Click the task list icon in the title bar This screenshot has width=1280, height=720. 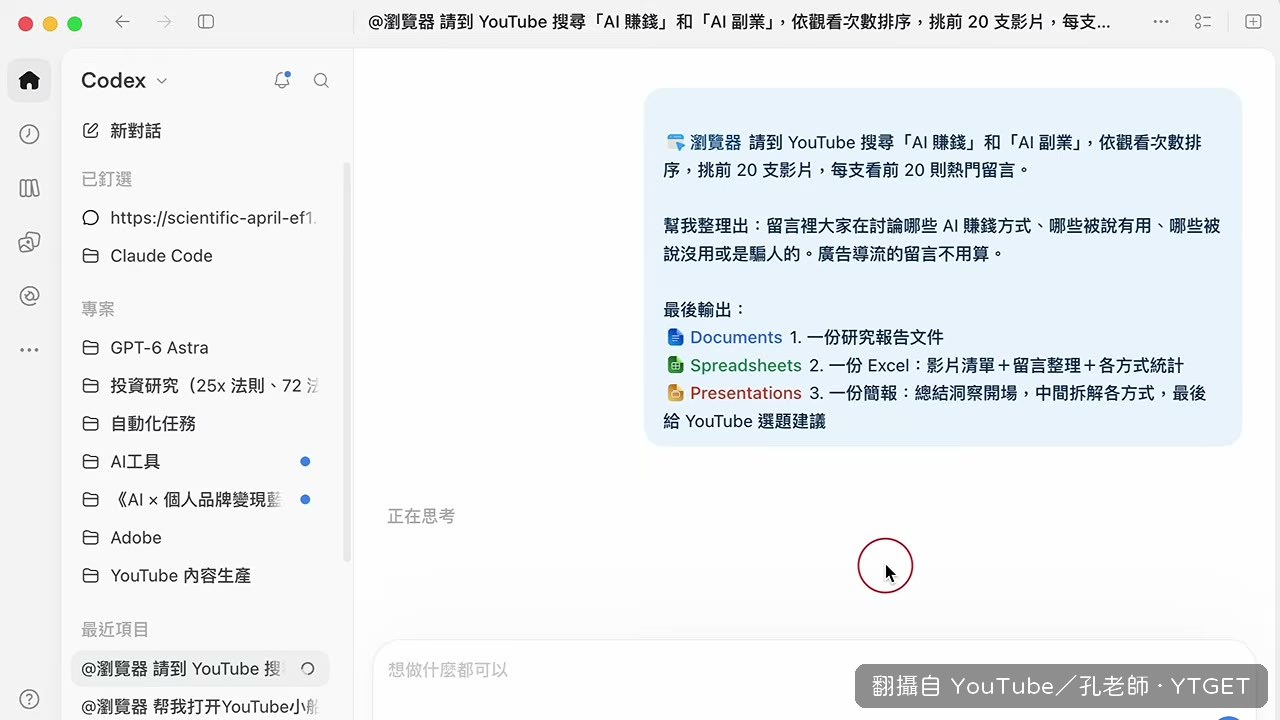click(1203, 22)
